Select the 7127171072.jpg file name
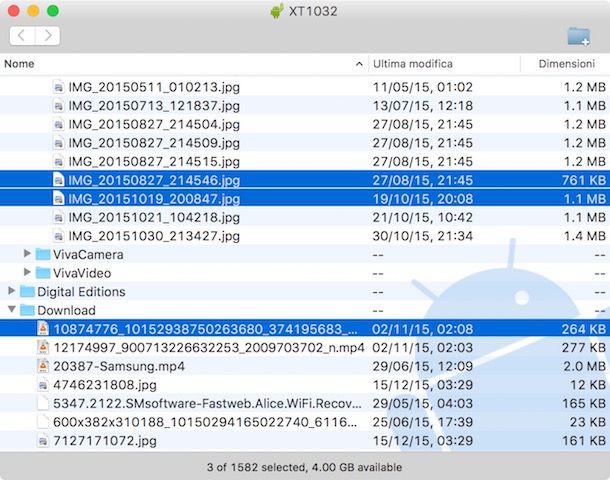This screenshot has height=480, width=610. tap(105, 441)
